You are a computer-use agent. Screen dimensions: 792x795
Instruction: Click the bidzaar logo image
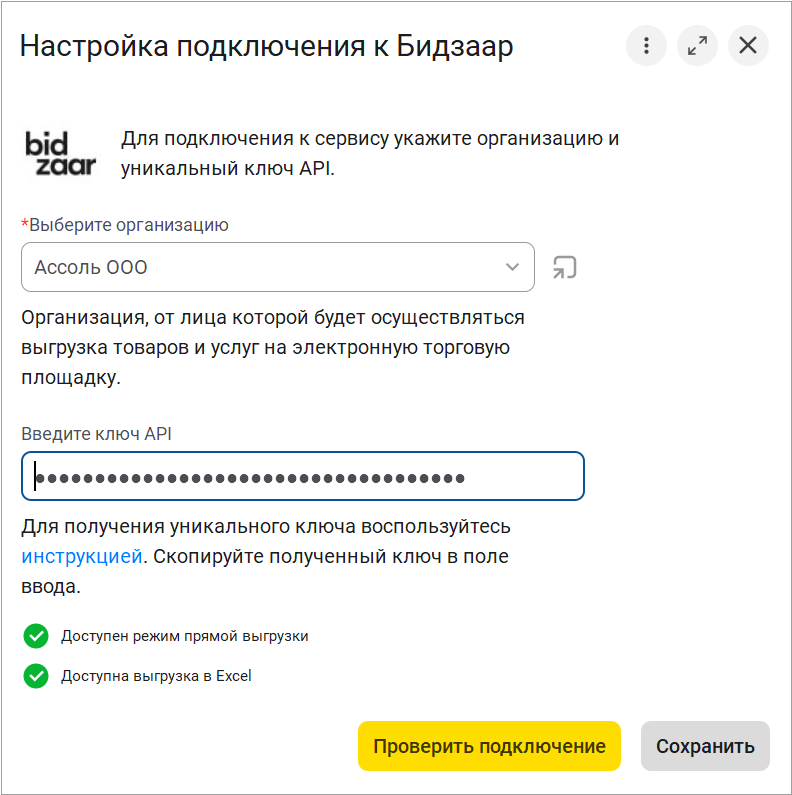coord(60,154)
